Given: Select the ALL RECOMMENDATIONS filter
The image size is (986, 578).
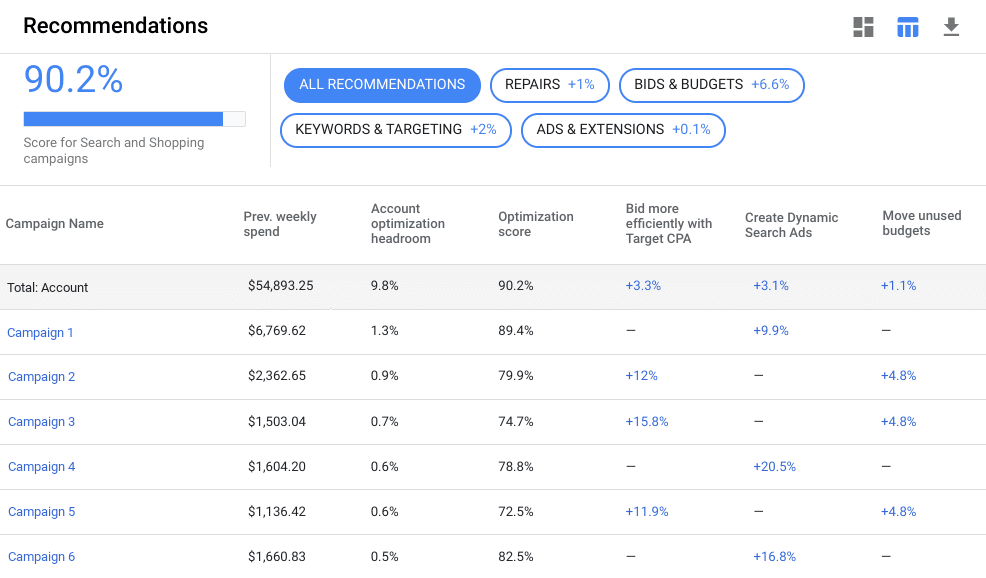Looking at the screenshot, I should tap(382, 85).
